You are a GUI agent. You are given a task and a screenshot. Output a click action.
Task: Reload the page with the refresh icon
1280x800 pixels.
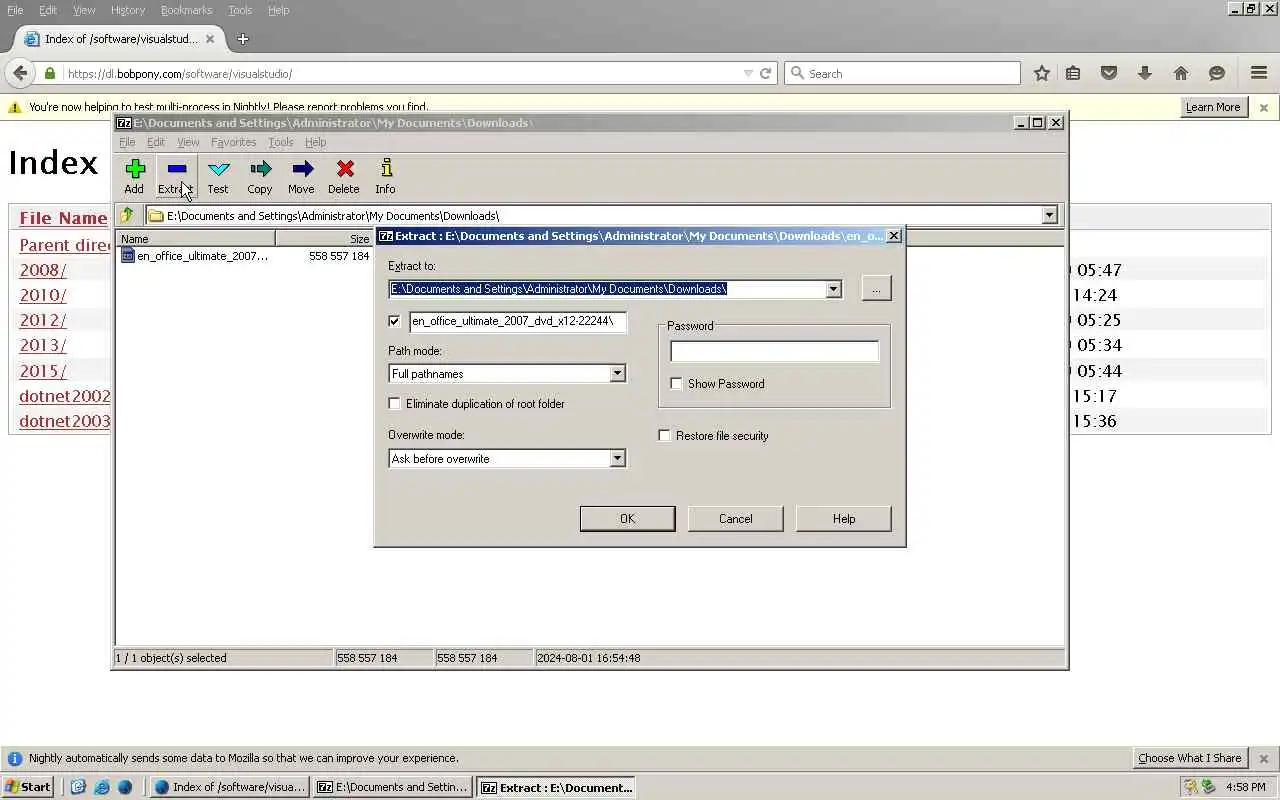[765, 73]
